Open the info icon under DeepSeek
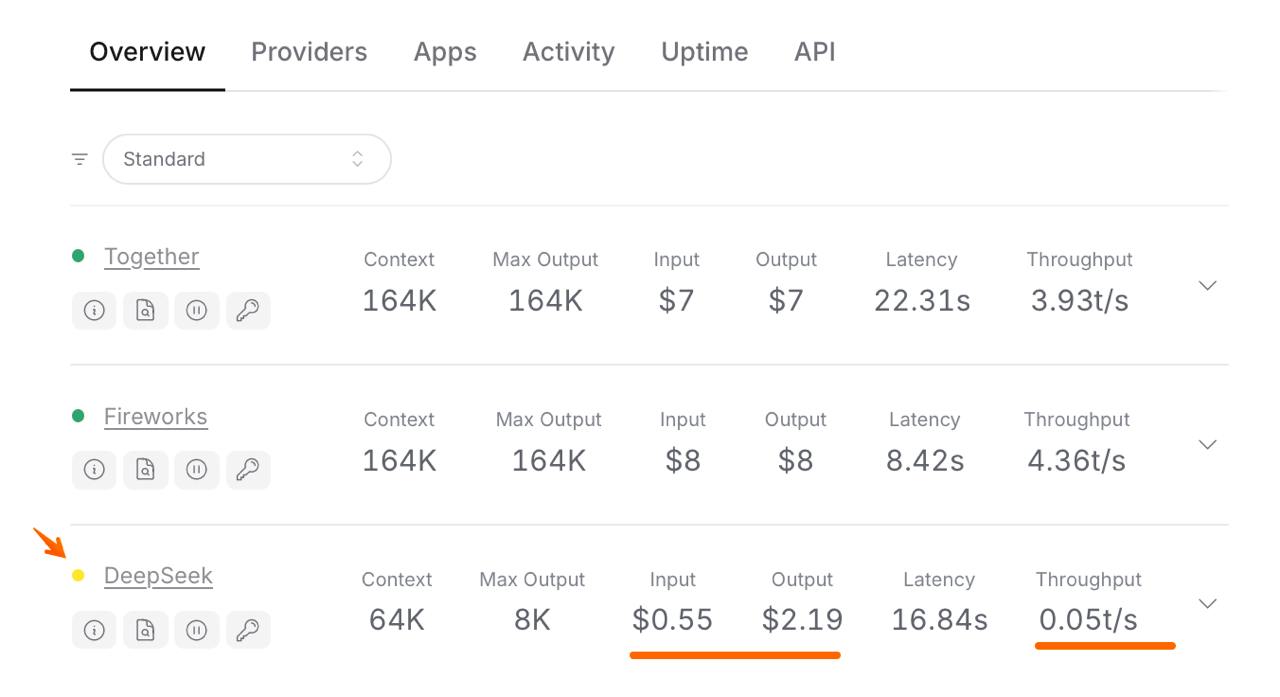 click(94, 630)
